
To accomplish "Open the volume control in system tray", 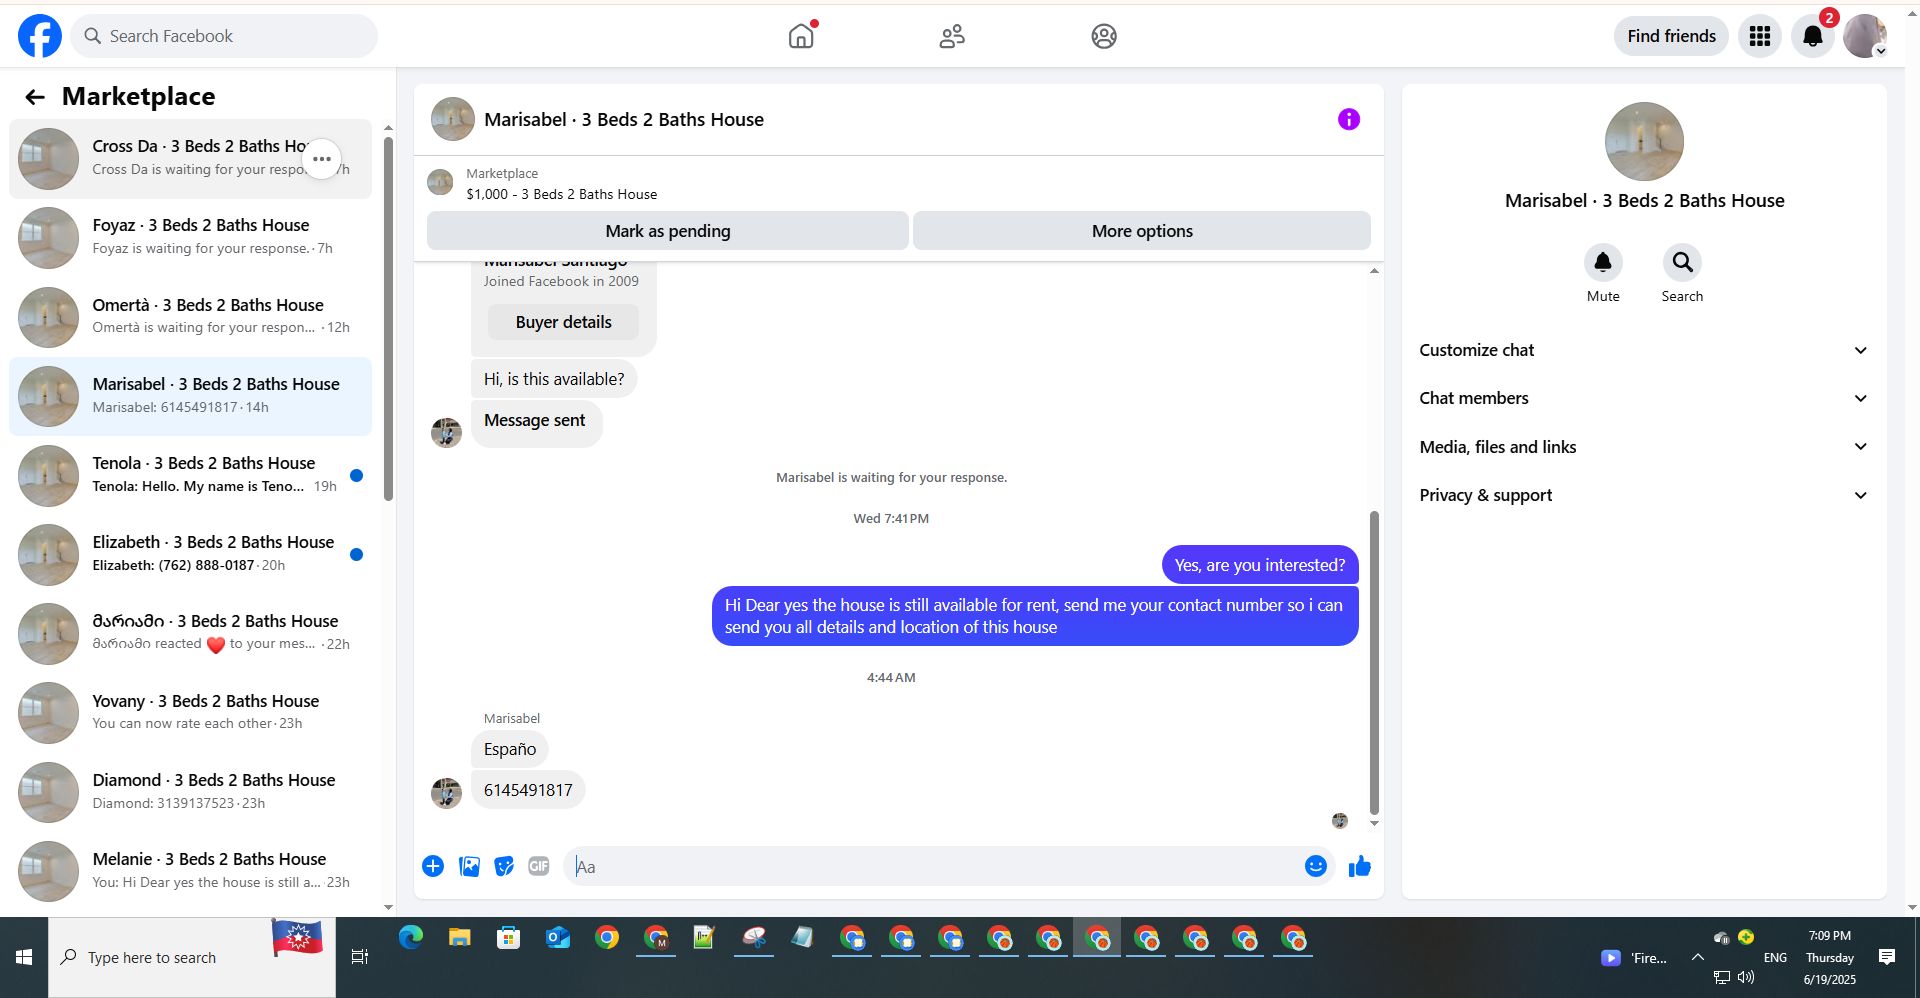I will point(1746,977).
